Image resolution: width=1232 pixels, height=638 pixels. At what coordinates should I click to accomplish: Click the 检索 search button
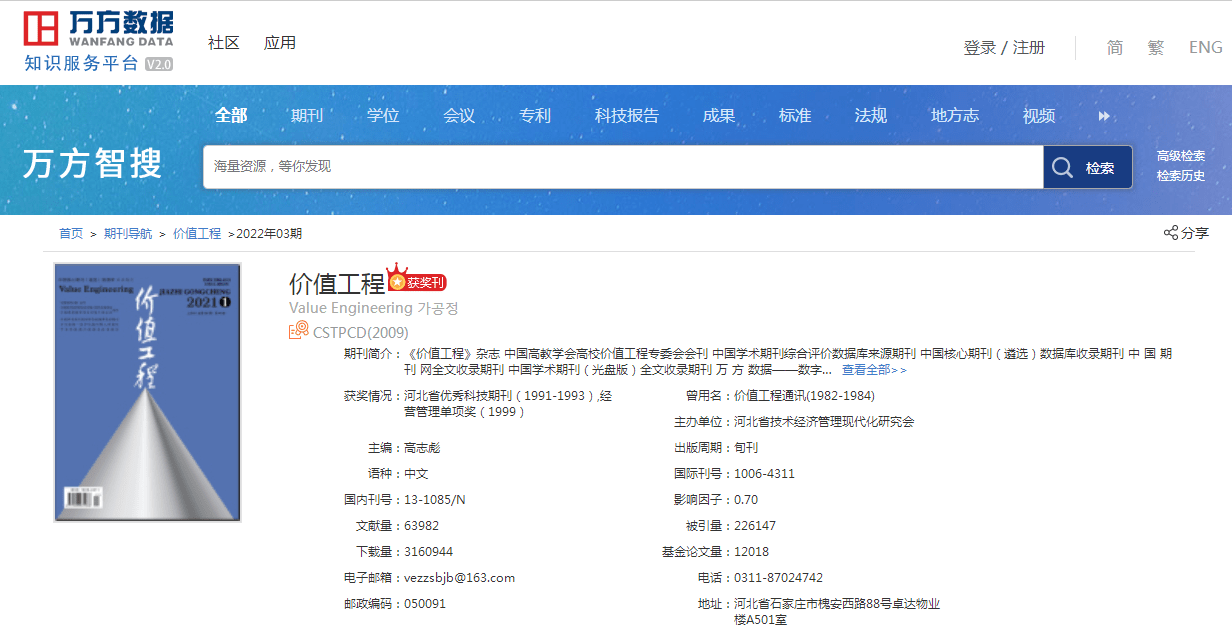pos(1088,167)
